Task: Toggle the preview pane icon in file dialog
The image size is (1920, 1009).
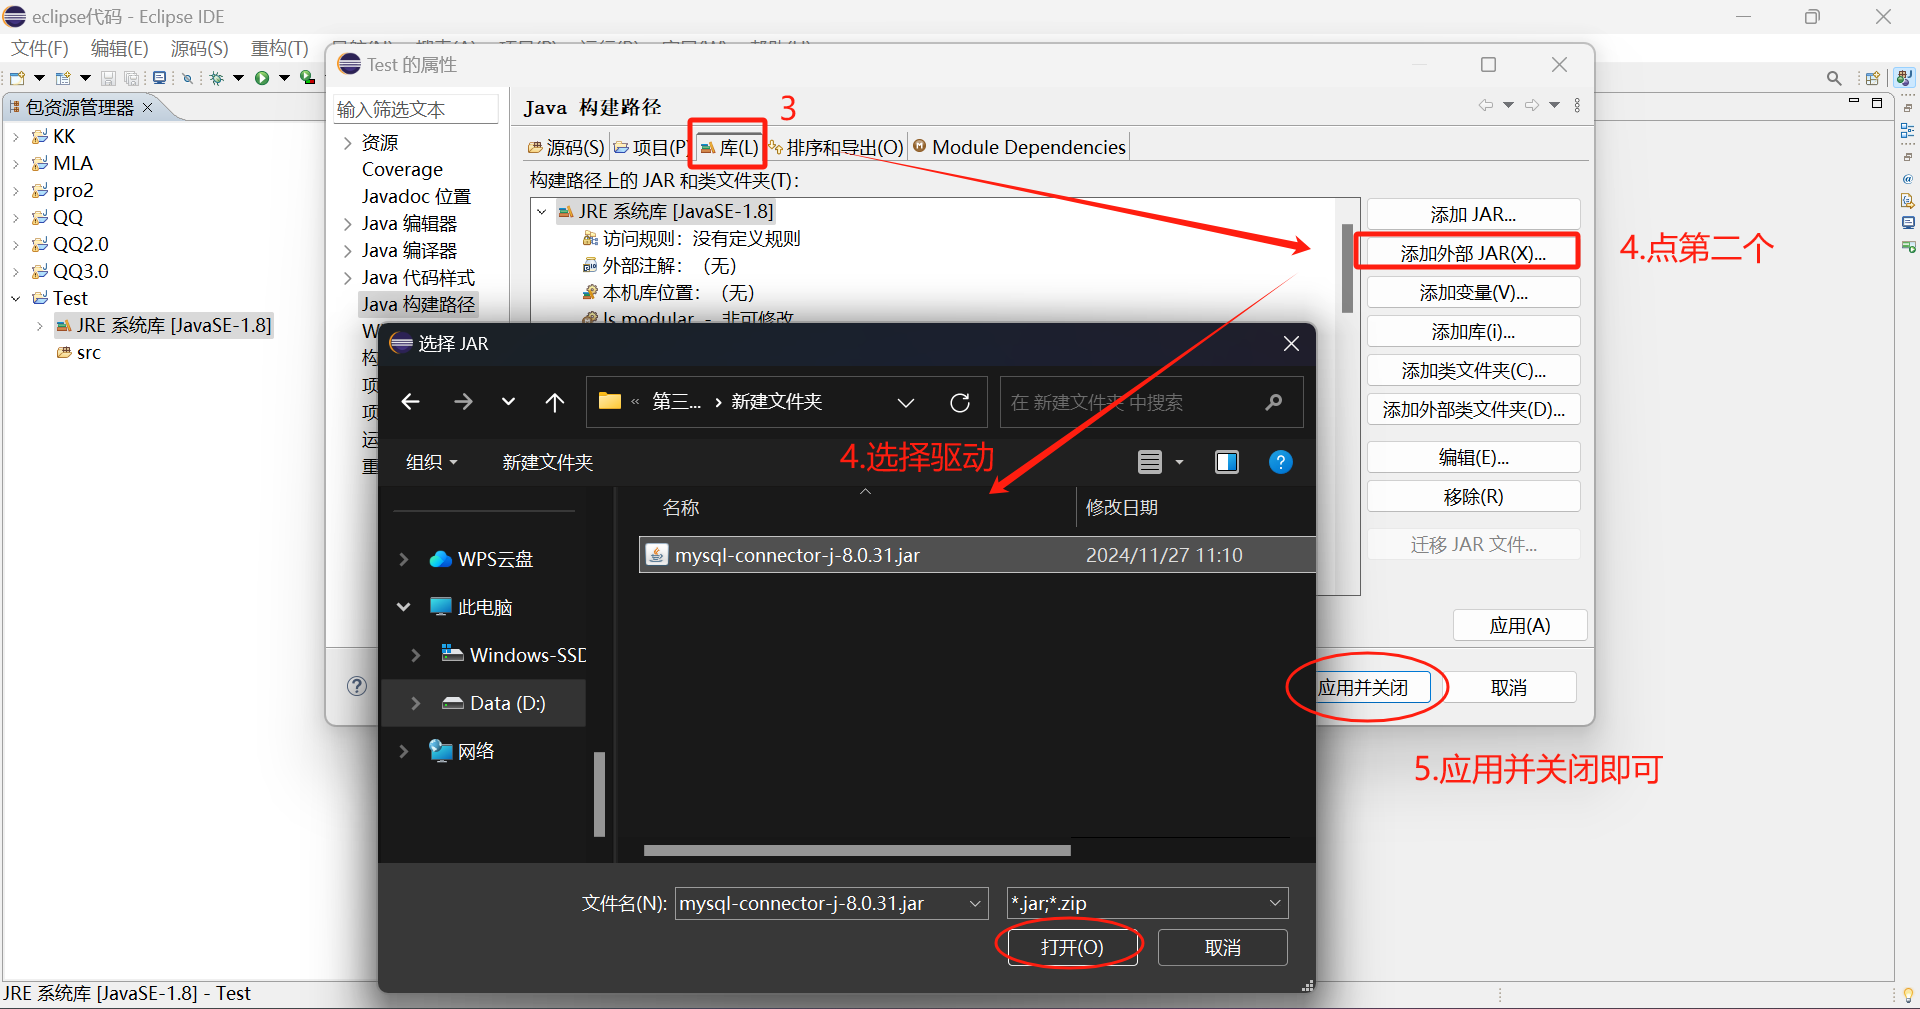Action: [1227, 462]
